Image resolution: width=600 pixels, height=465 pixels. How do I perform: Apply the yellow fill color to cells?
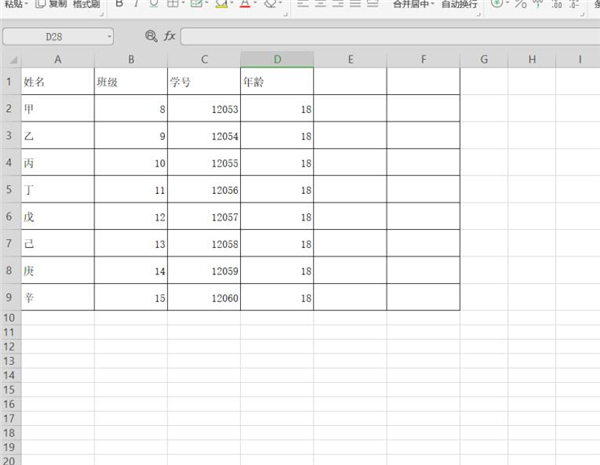(x=221, y=3)
